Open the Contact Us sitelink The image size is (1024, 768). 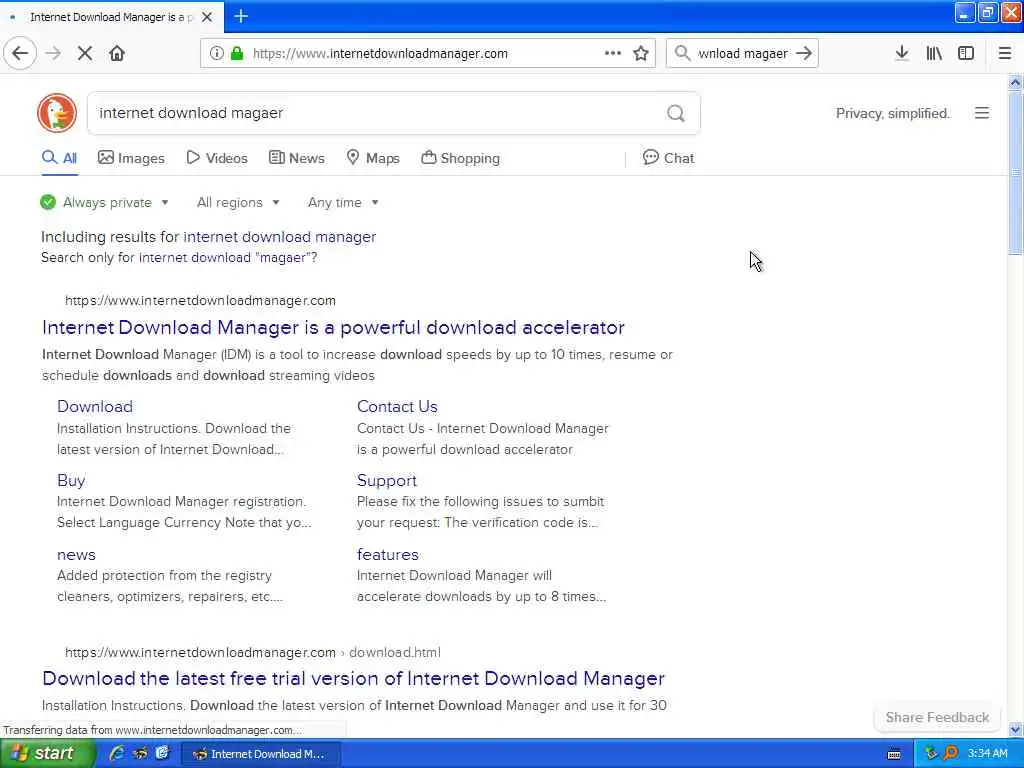coord(397,406)
